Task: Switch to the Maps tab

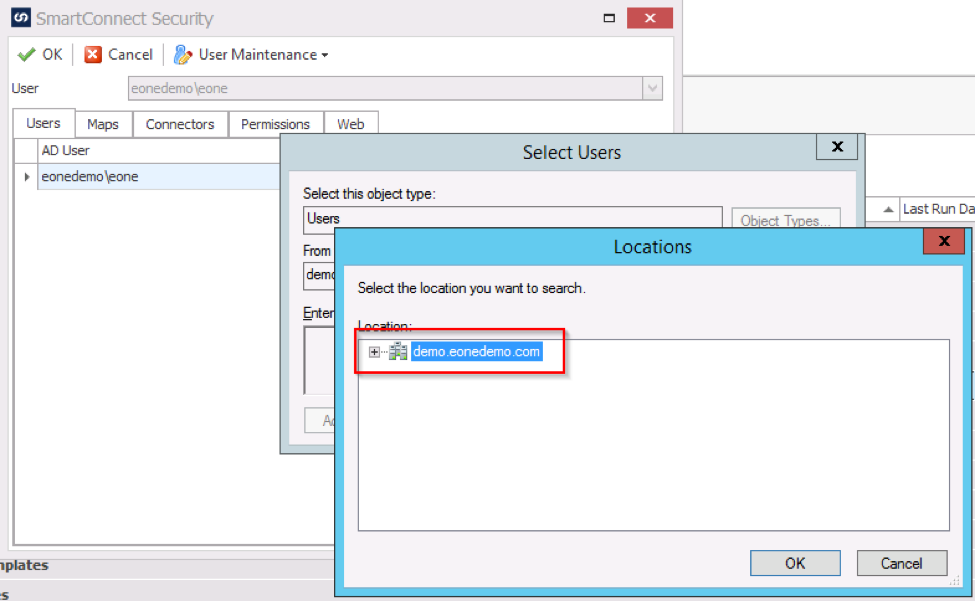Action: (x=103, y=124)
